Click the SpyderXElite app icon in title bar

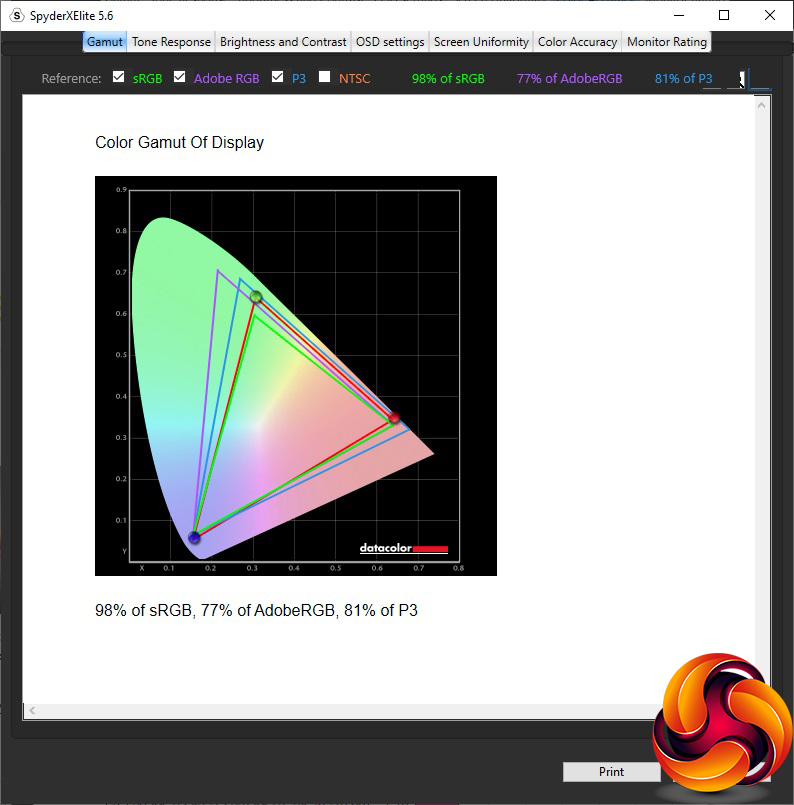click(17, 15)
